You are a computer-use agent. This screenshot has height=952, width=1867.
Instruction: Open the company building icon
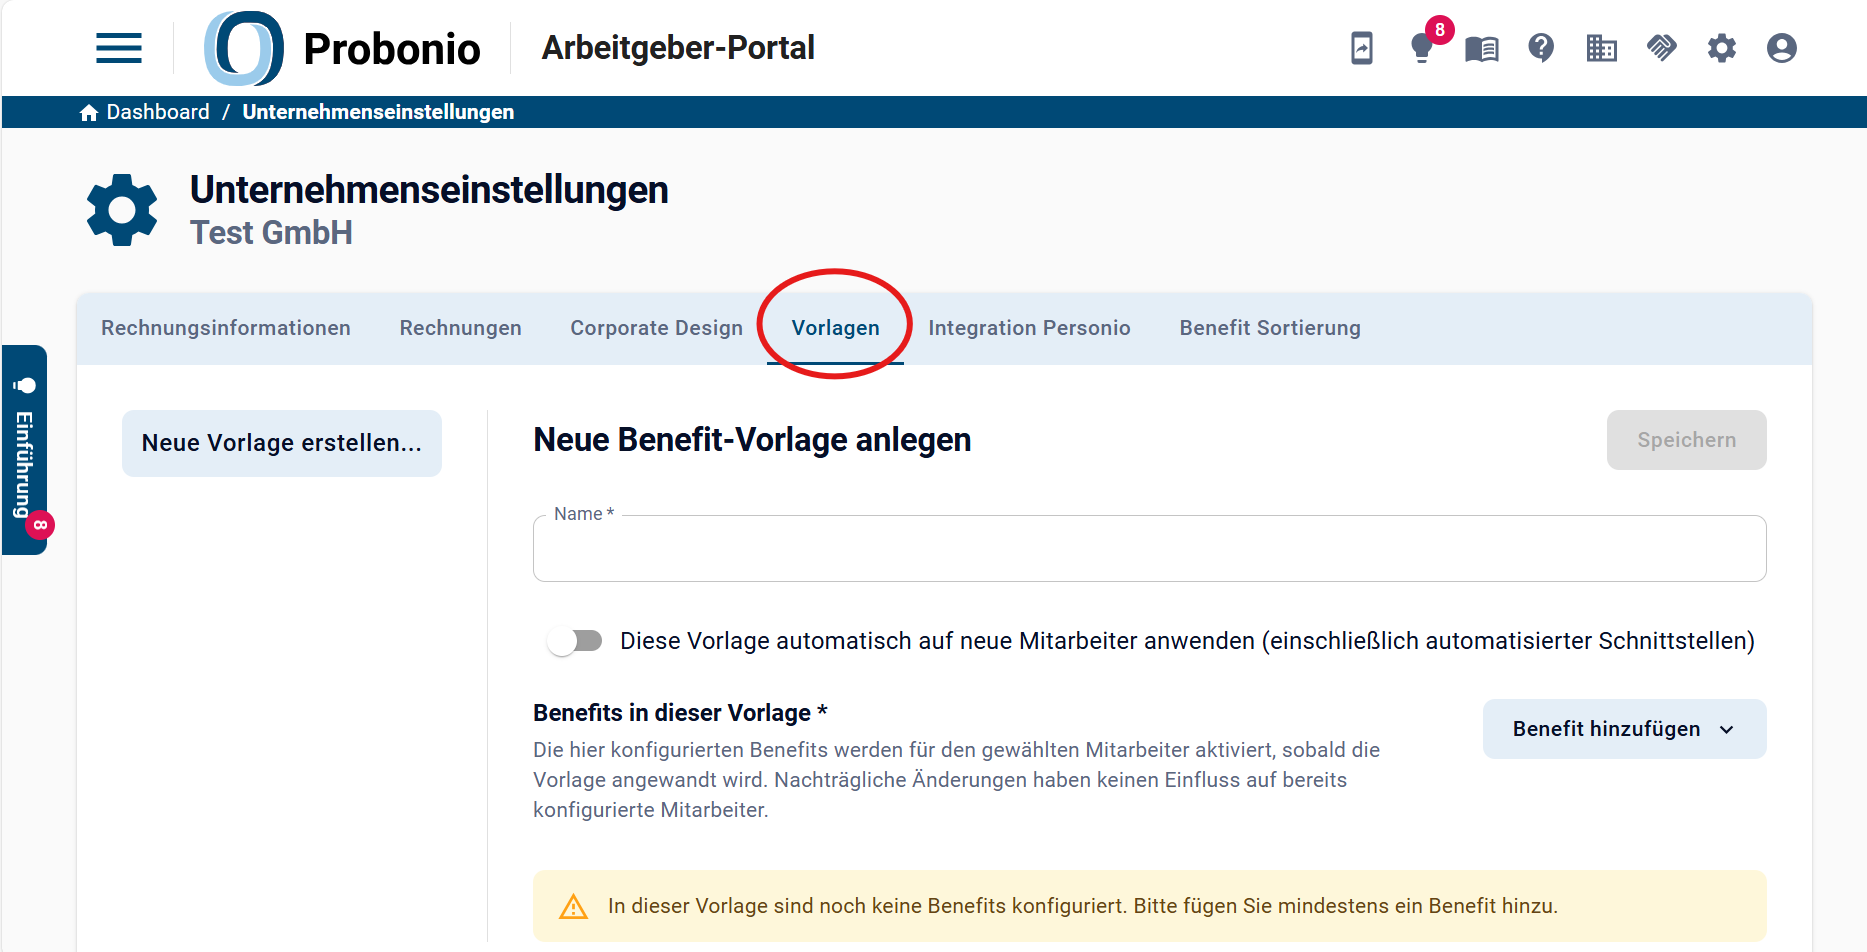click(x=1602, y=48)
